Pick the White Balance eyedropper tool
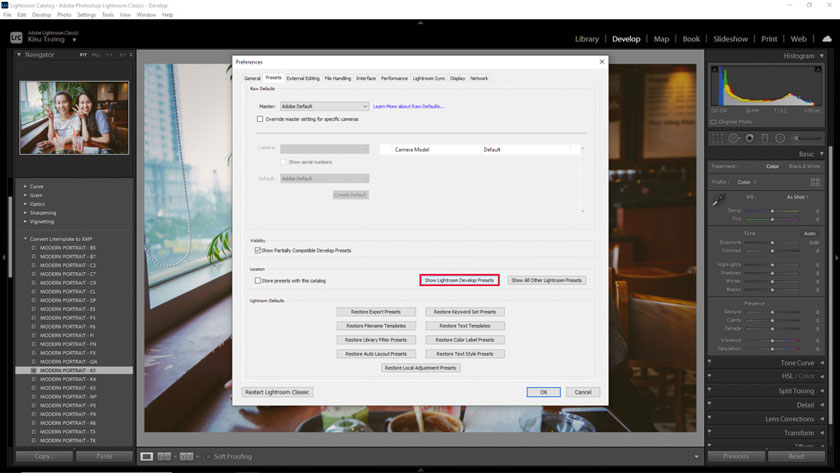This screenshot has height=473, width=840. click(718, 200)
